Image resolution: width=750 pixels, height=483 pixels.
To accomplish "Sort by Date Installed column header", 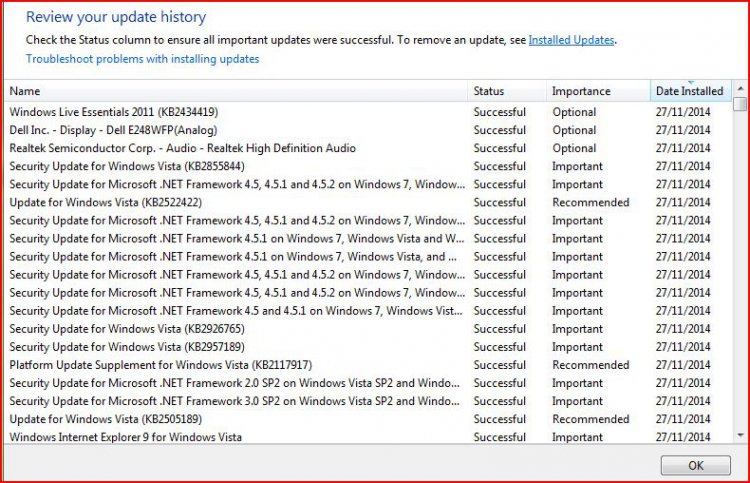I will (691, 91).
